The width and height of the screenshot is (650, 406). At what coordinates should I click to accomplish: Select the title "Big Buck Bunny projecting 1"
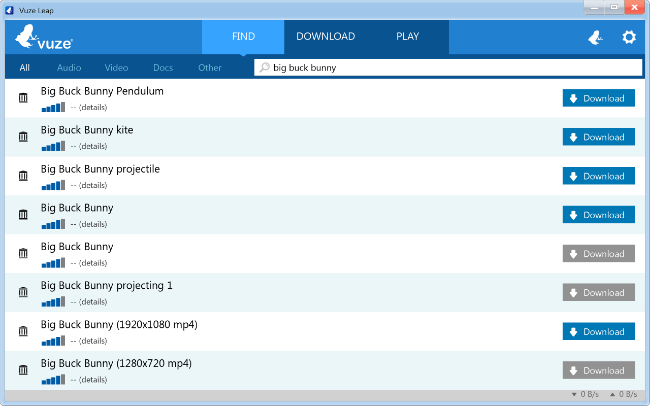point(107,286)
